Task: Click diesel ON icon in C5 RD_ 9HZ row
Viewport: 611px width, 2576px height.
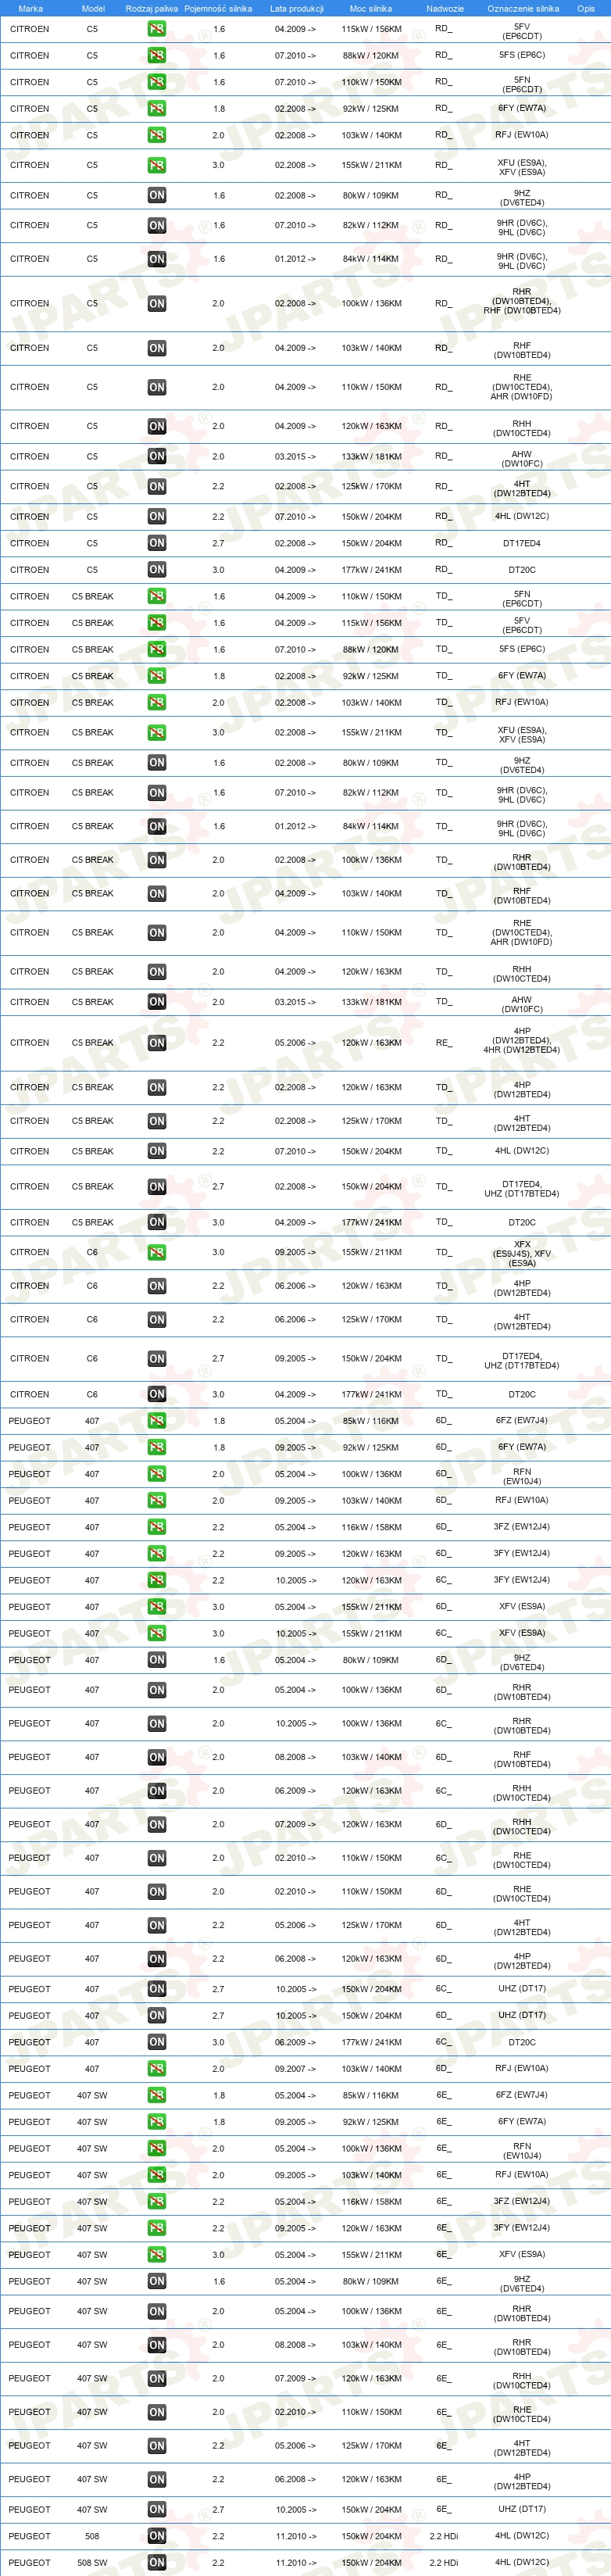Action: pyautogui.click(x=157, y=196)
